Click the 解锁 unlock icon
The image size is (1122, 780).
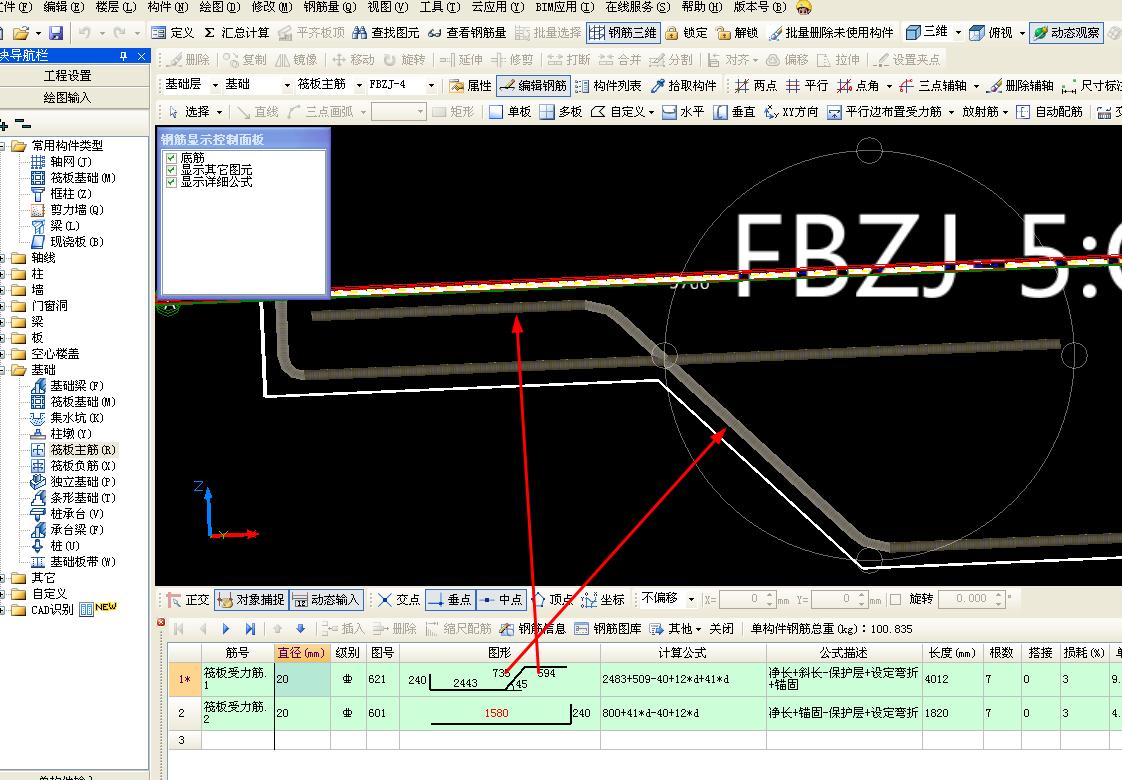(x=737, y=33)
